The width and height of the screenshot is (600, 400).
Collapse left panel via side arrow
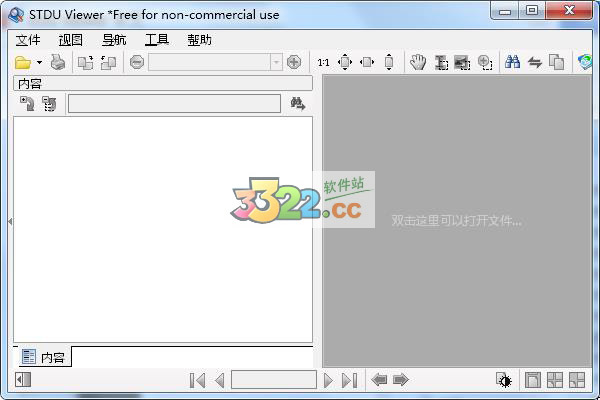coord(10,221)
